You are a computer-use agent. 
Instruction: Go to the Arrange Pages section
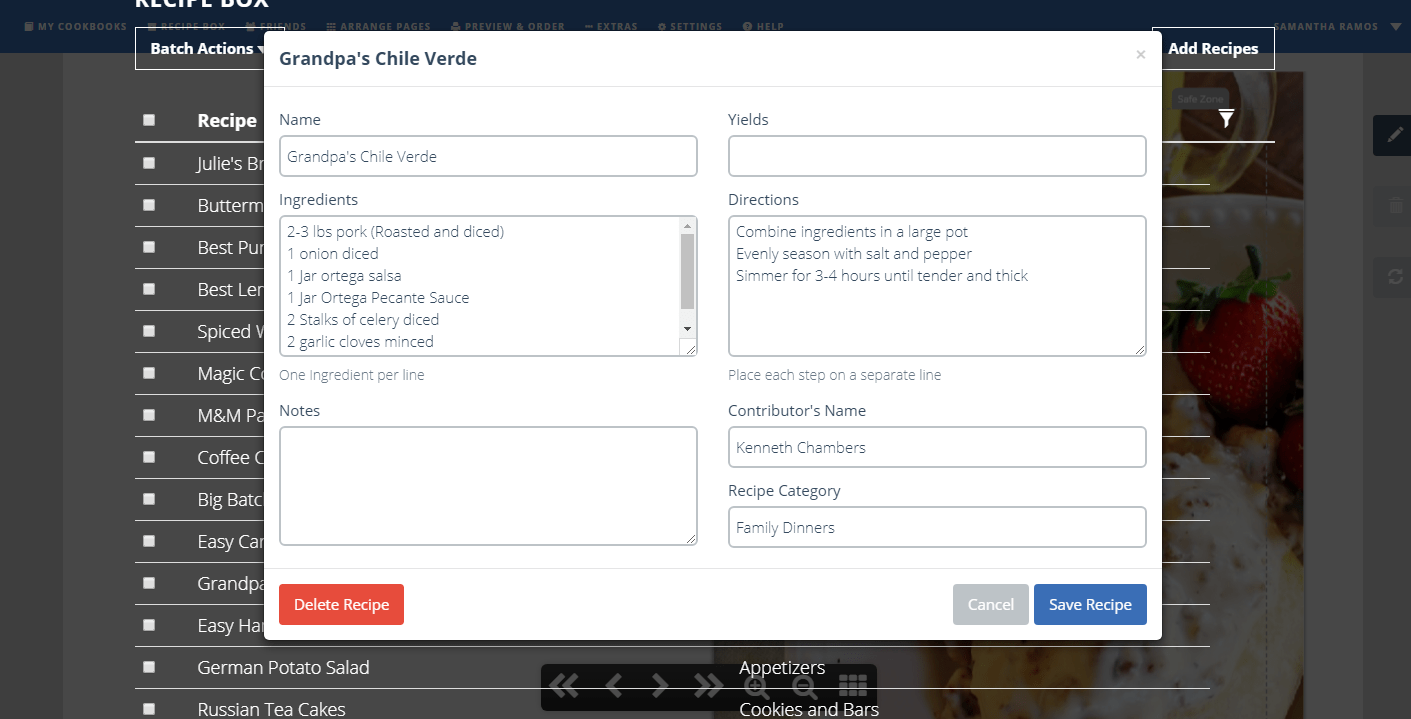point(378,26)
